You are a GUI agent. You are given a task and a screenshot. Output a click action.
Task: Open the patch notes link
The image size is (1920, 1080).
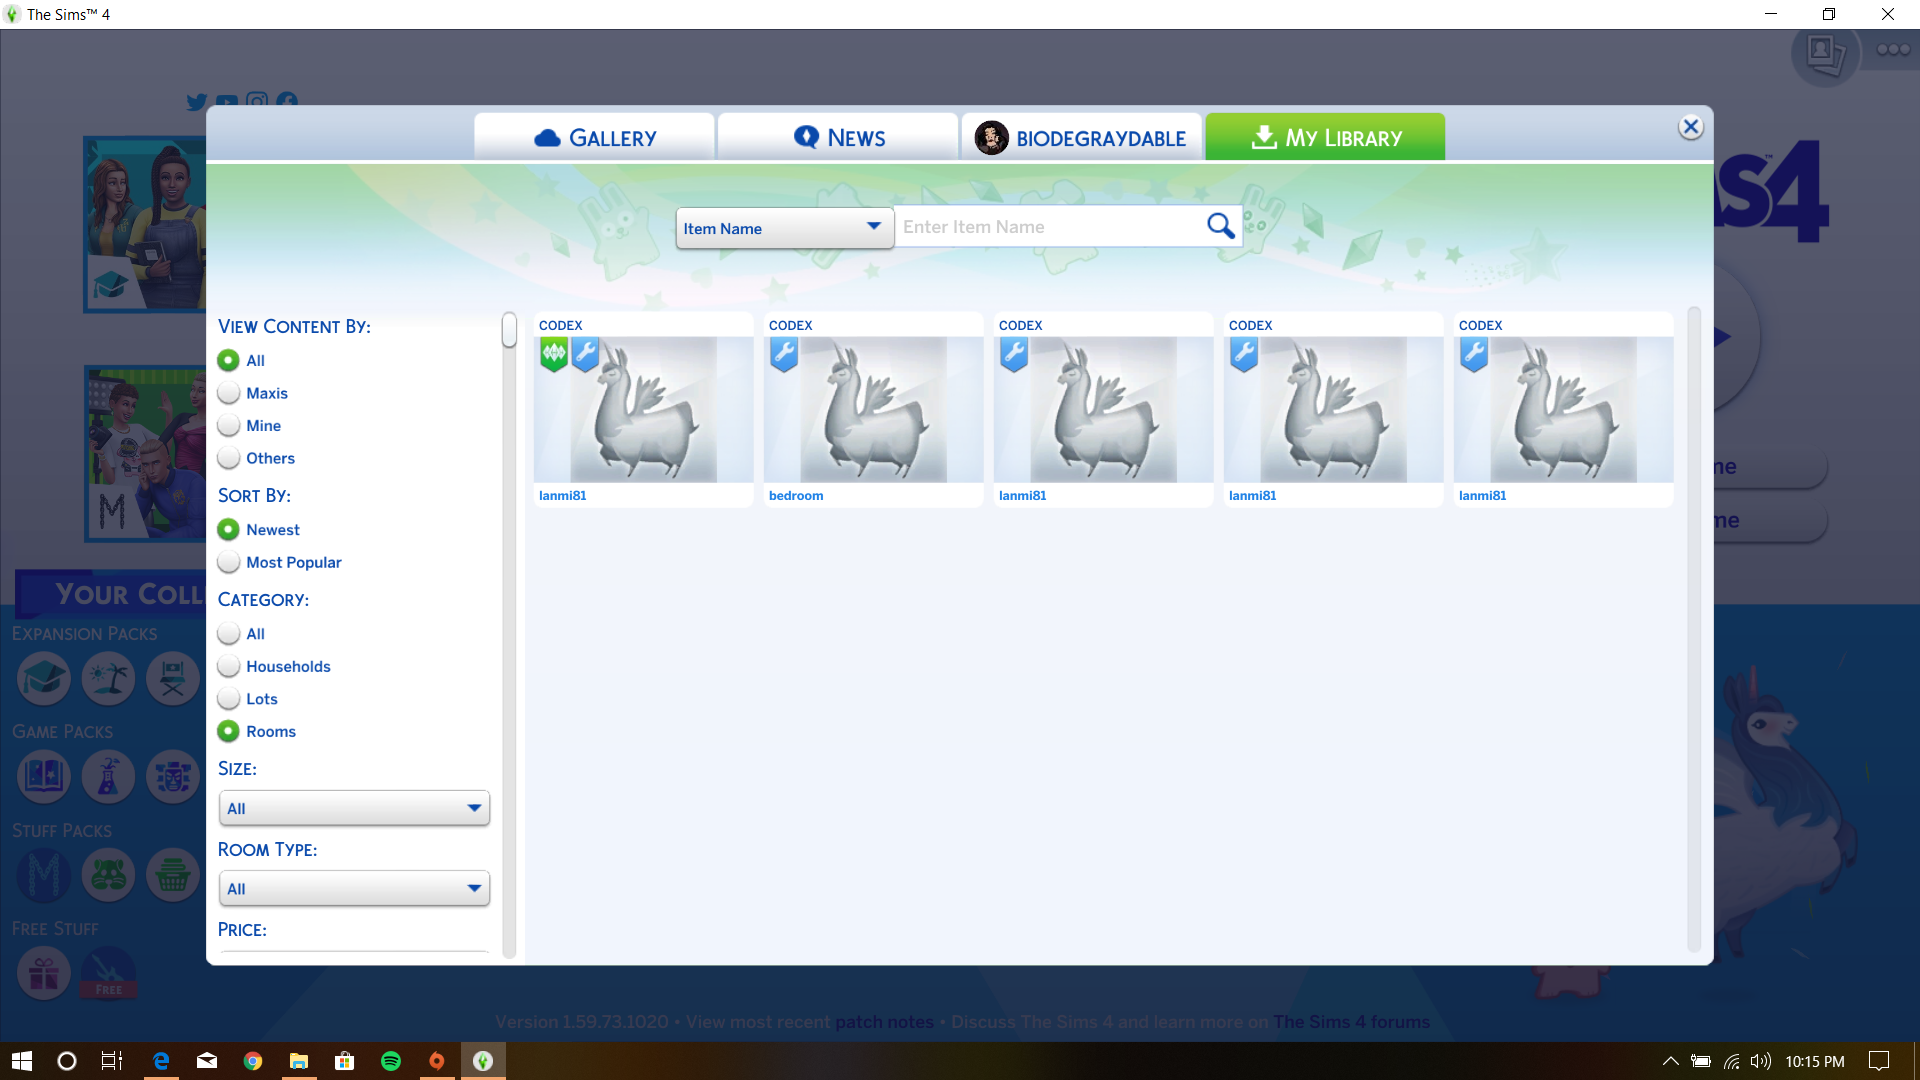point(884,1022)
